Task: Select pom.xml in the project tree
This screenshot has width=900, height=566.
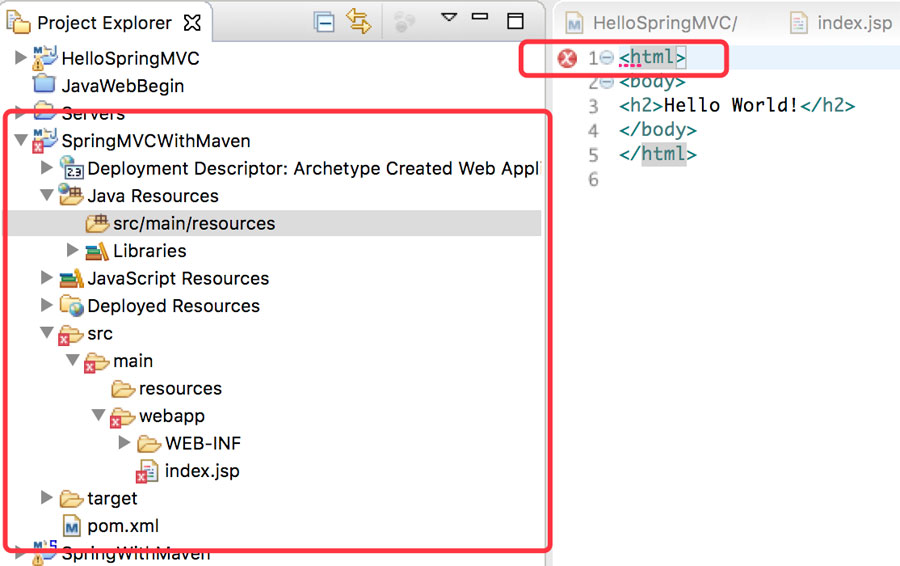Action: [123, 526]
